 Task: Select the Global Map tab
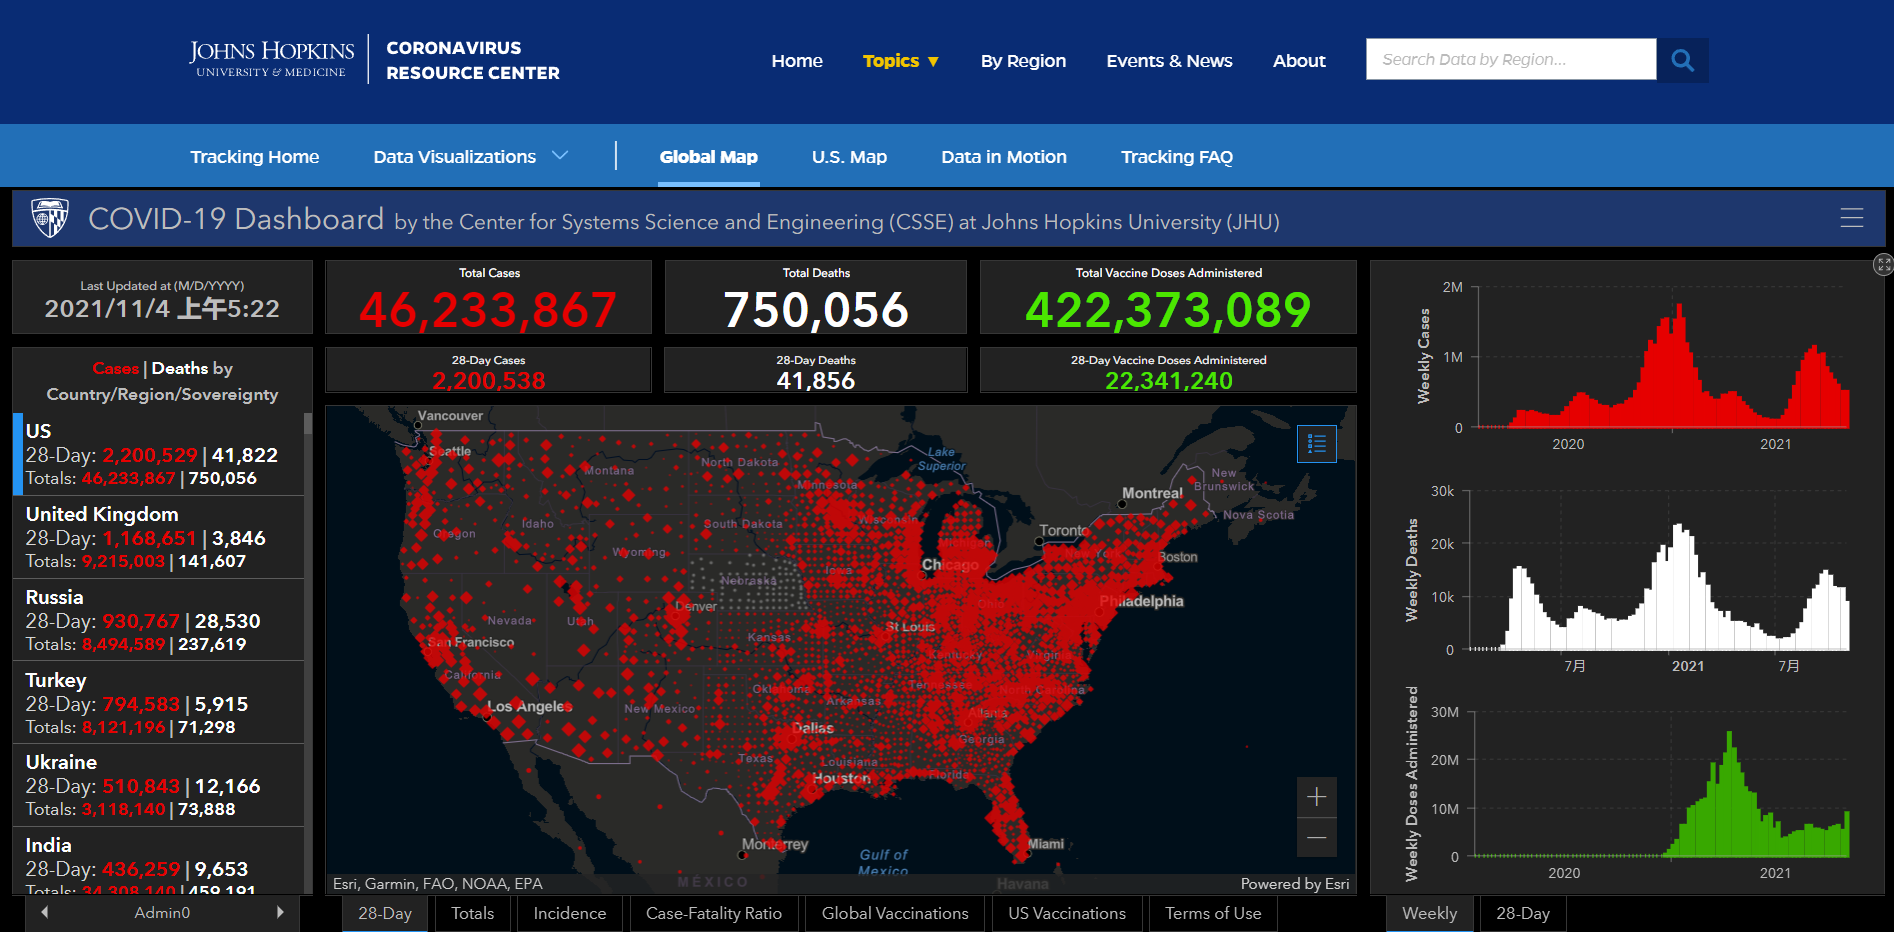coord(709,157)
